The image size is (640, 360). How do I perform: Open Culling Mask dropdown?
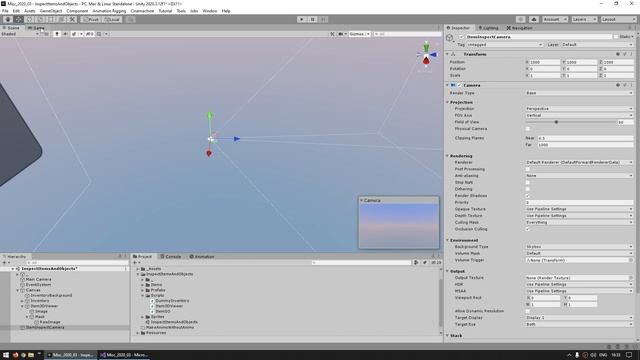tap(579, 222)
